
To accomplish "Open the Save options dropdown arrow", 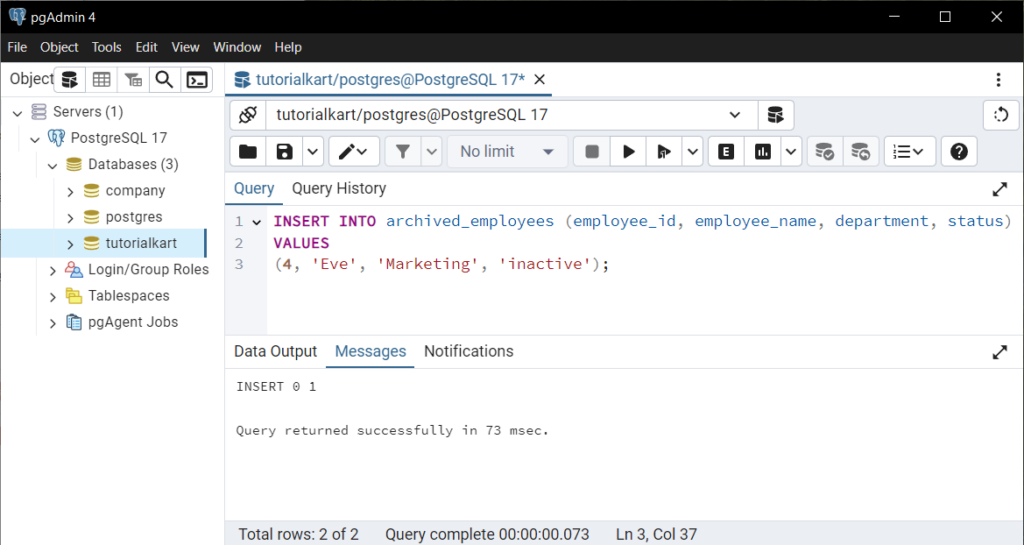I will click(313, 152).
